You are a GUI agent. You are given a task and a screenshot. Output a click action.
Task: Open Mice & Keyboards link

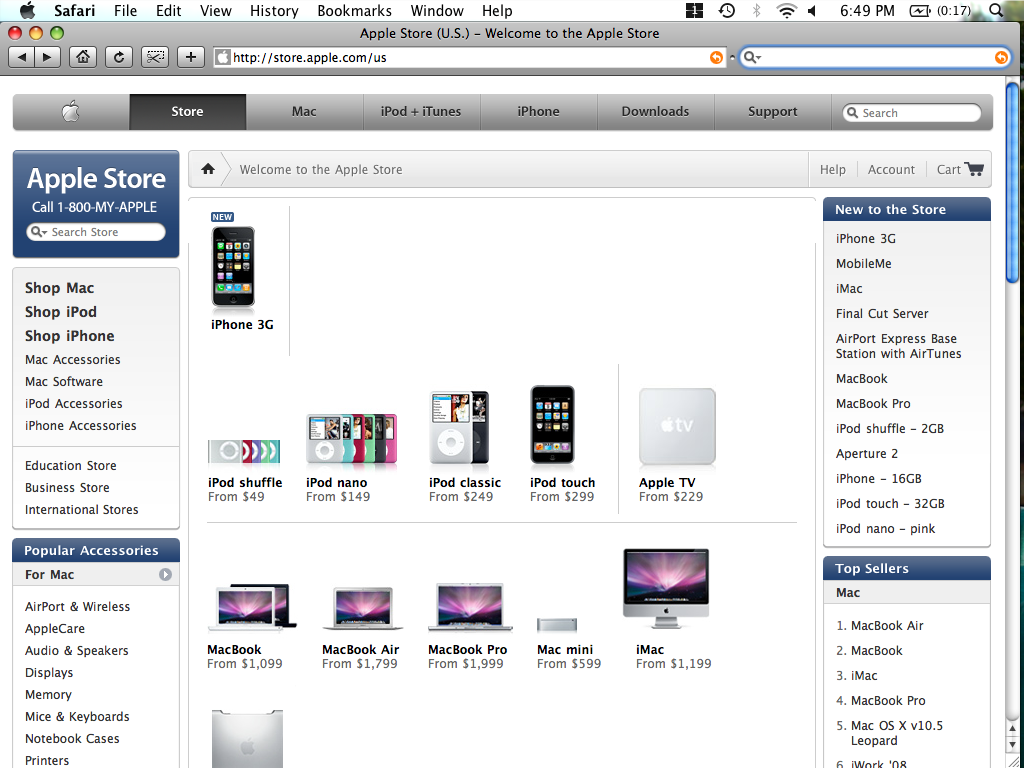pyautogui.click(x=77, y=716)
